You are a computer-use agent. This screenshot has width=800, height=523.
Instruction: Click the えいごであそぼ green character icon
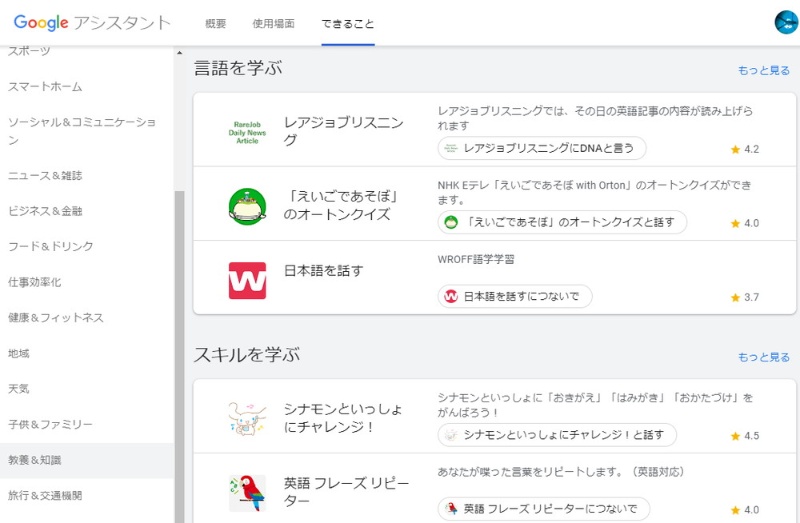click(247, 206)
